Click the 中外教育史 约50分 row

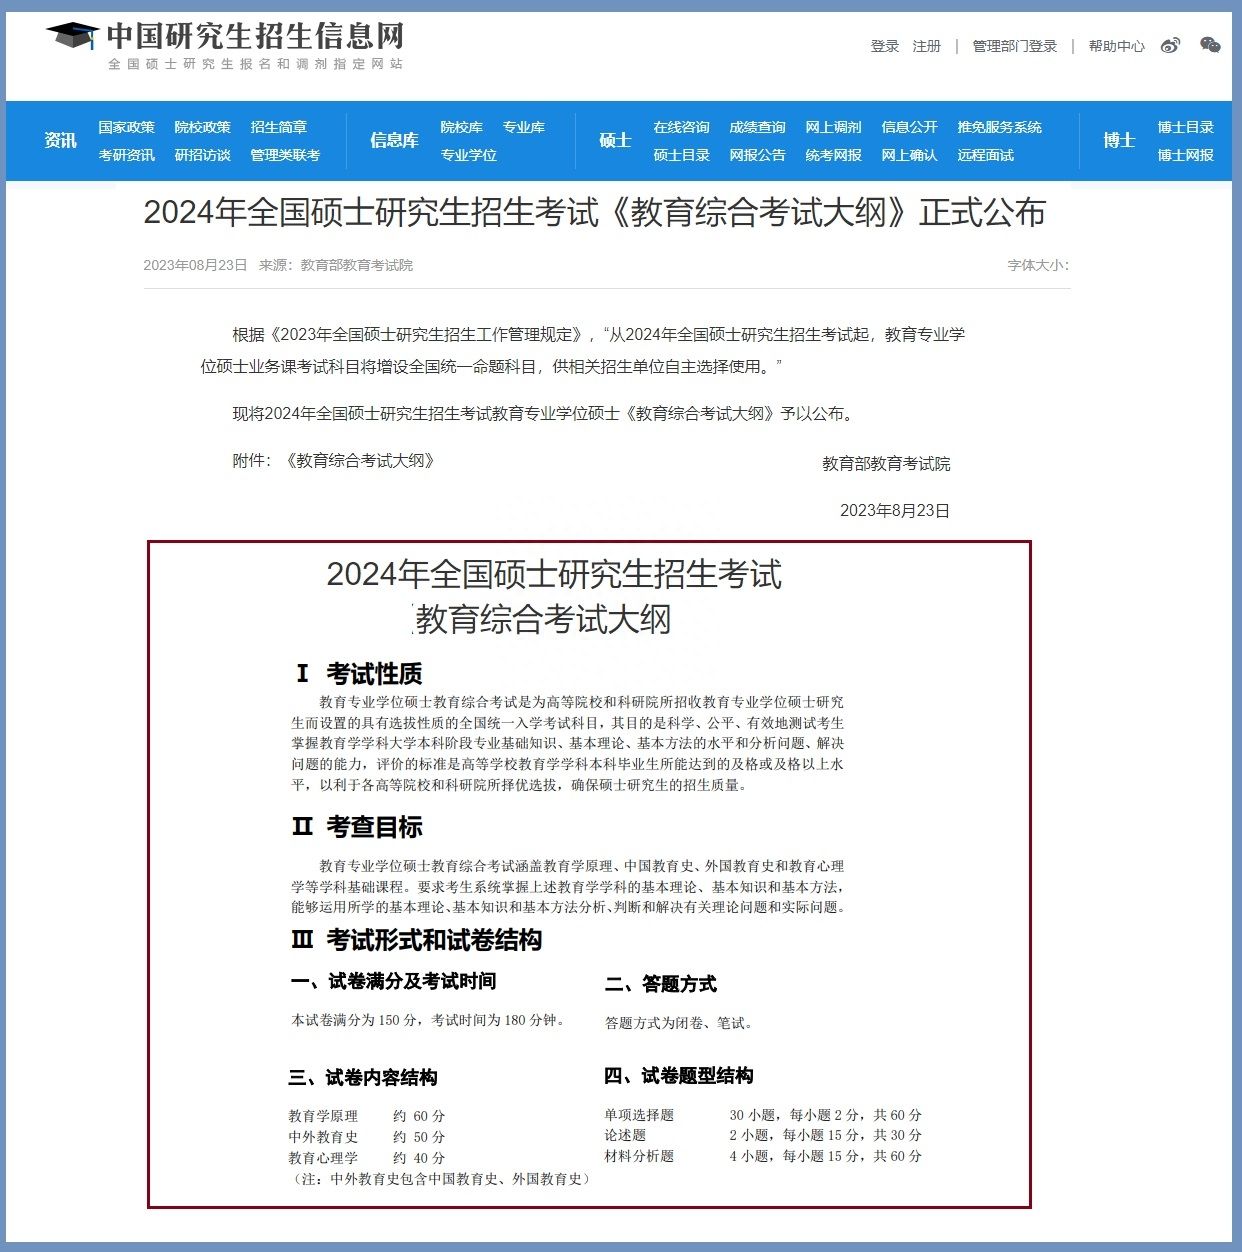point(367,1137)
